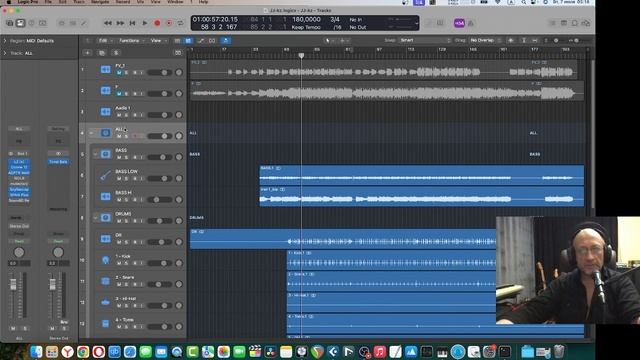Click the tempo value 180,0000
This screenshot has height=360, width=640.
[x=306, y=20]
